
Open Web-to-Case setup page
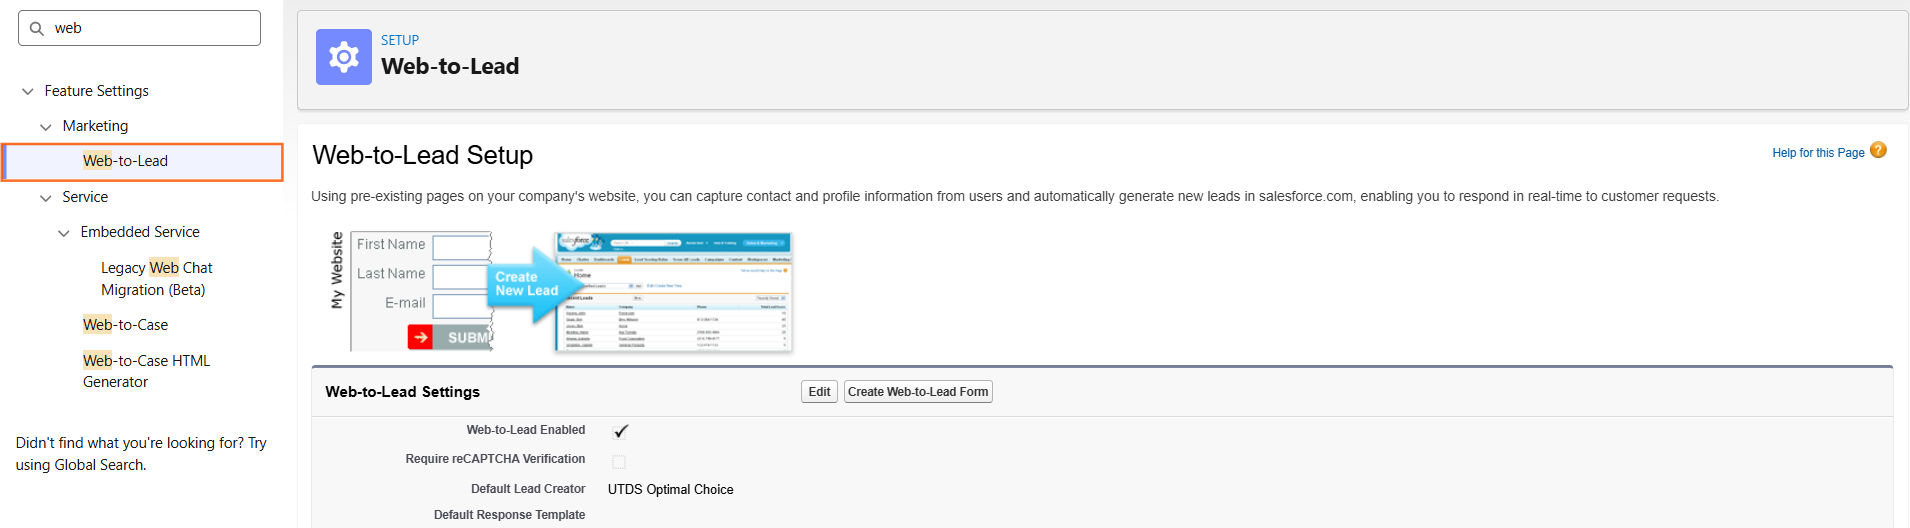click(125, 325)
